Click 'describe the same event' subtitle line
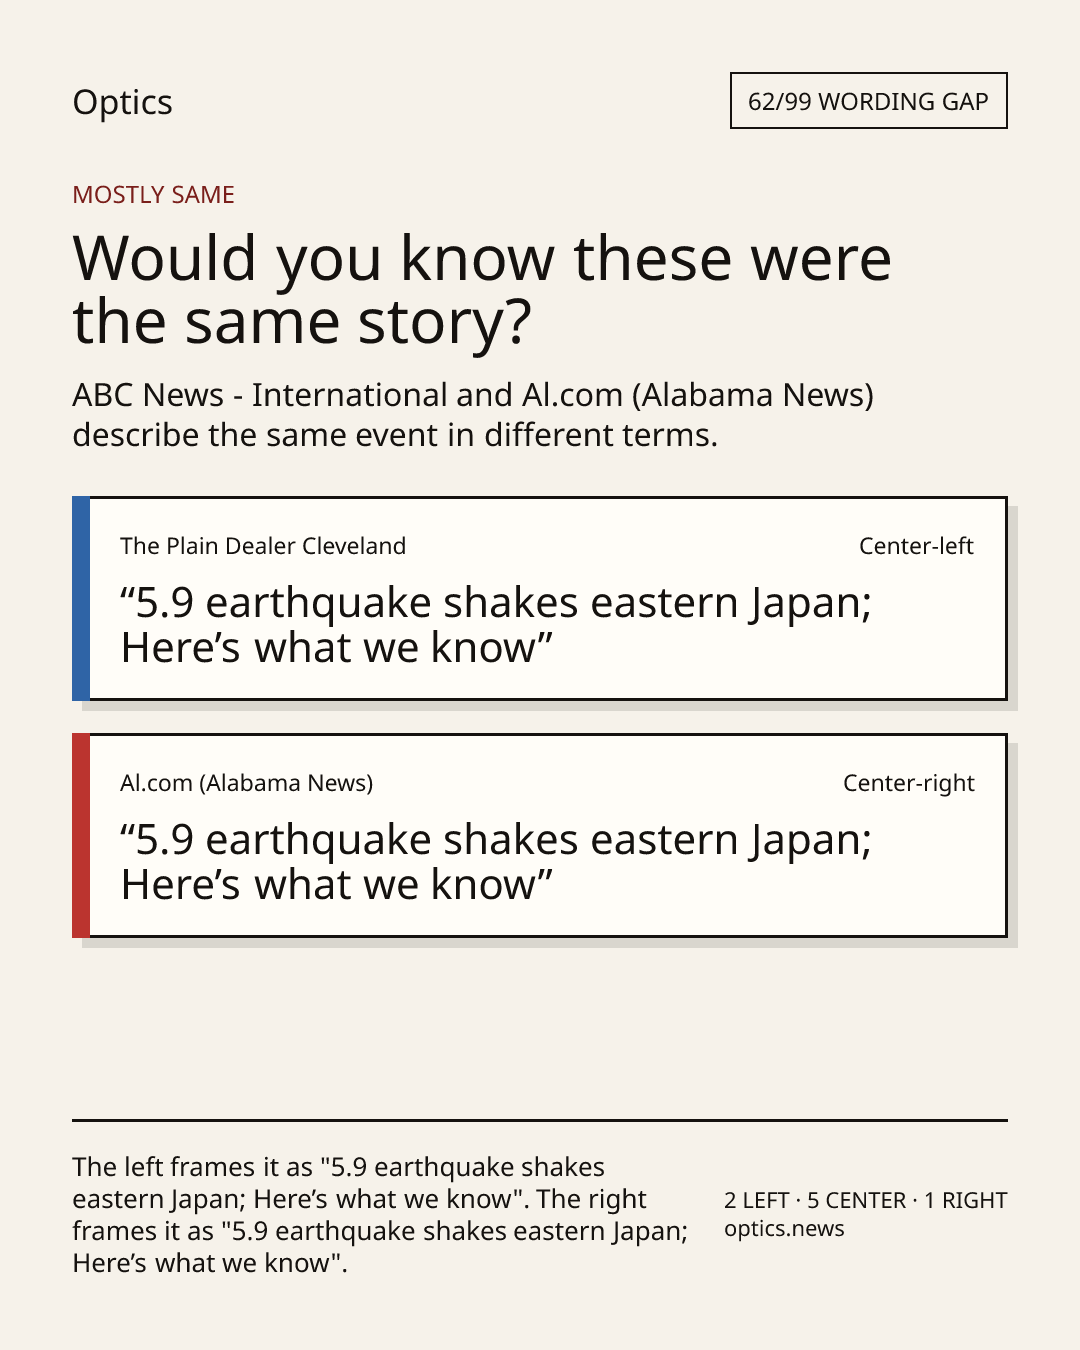Image resolution: width=1080 pixels, height=1350 pixels. click(395, 435)
